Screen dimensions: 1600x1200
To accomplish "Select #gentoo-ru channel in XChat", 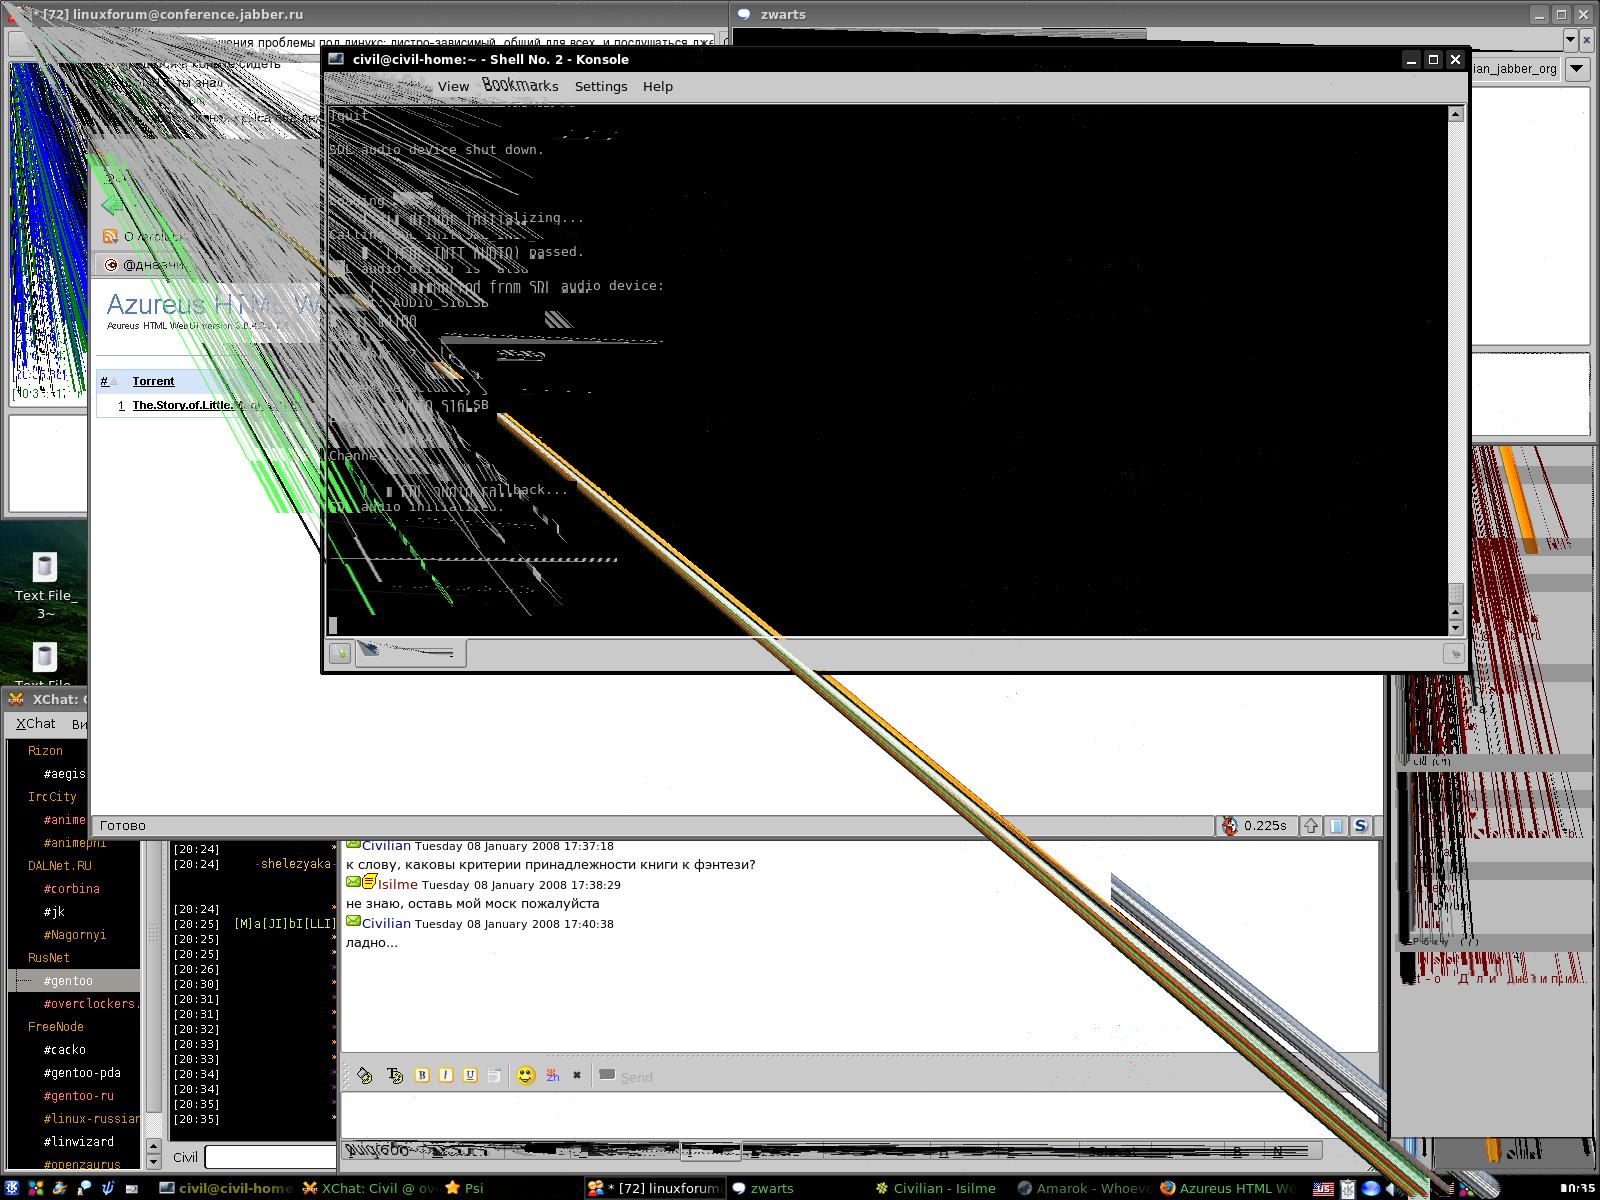I will point(78,1096).
